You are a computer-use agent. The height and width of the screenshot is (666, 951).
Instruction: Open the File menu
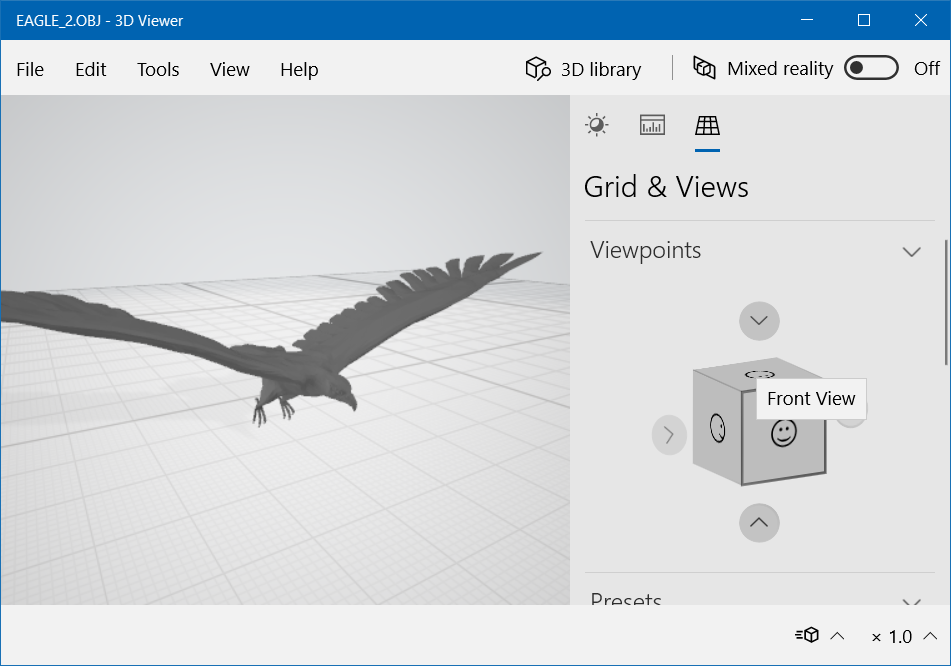30,69
